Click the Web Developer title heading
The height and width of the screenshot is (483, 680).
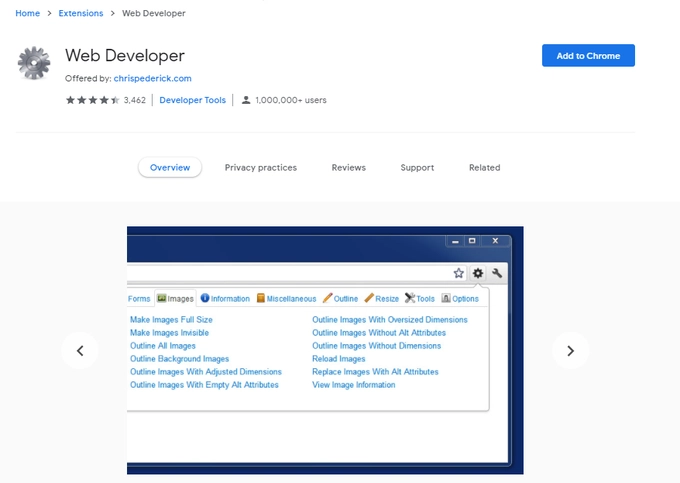tap(125, 55)
